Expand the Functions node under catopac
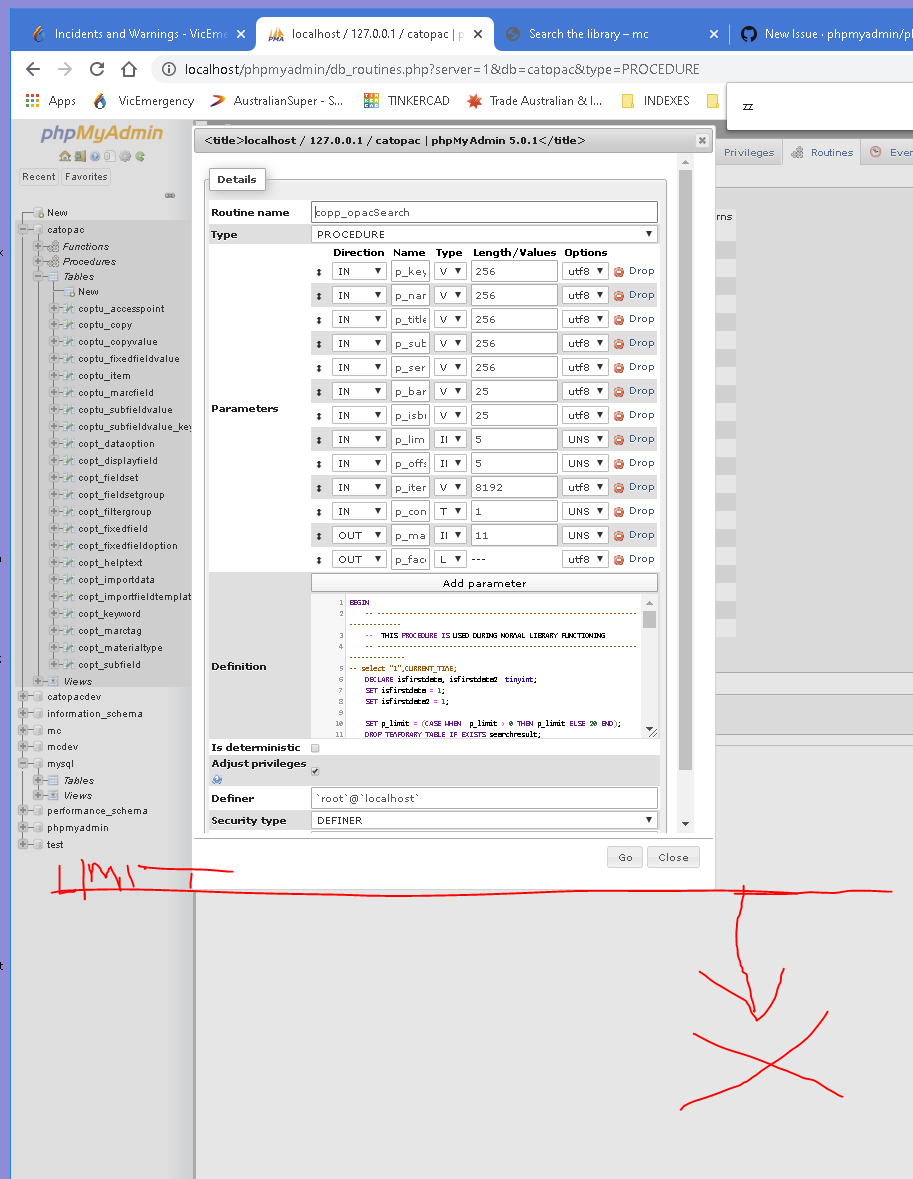Screen dimensions: 913x1179 (38, 247)
